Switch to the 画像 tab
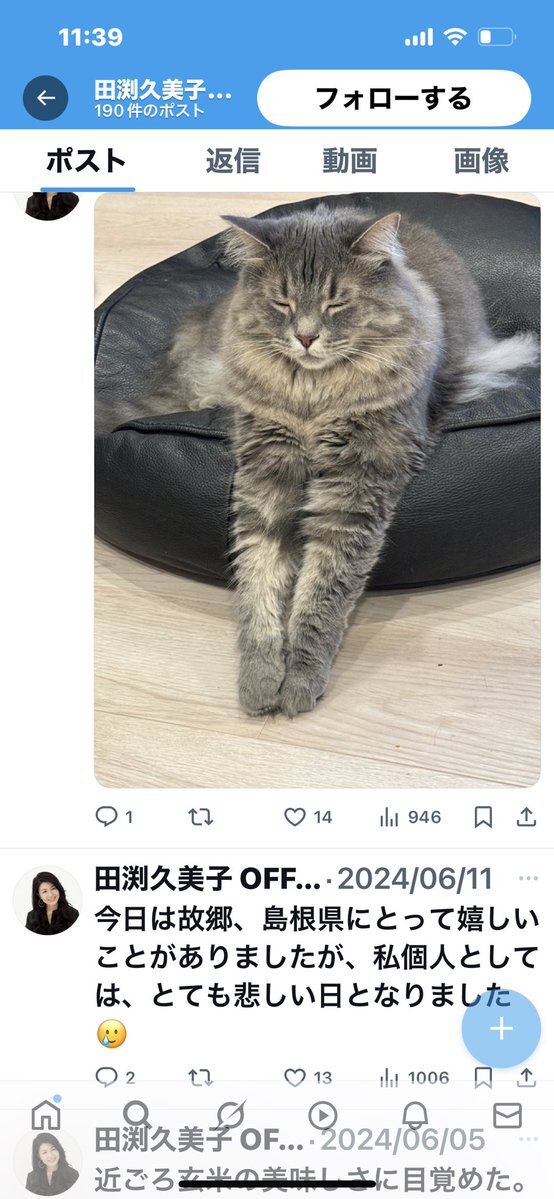This screenshot has width=554, height=1199. [481, 161]
